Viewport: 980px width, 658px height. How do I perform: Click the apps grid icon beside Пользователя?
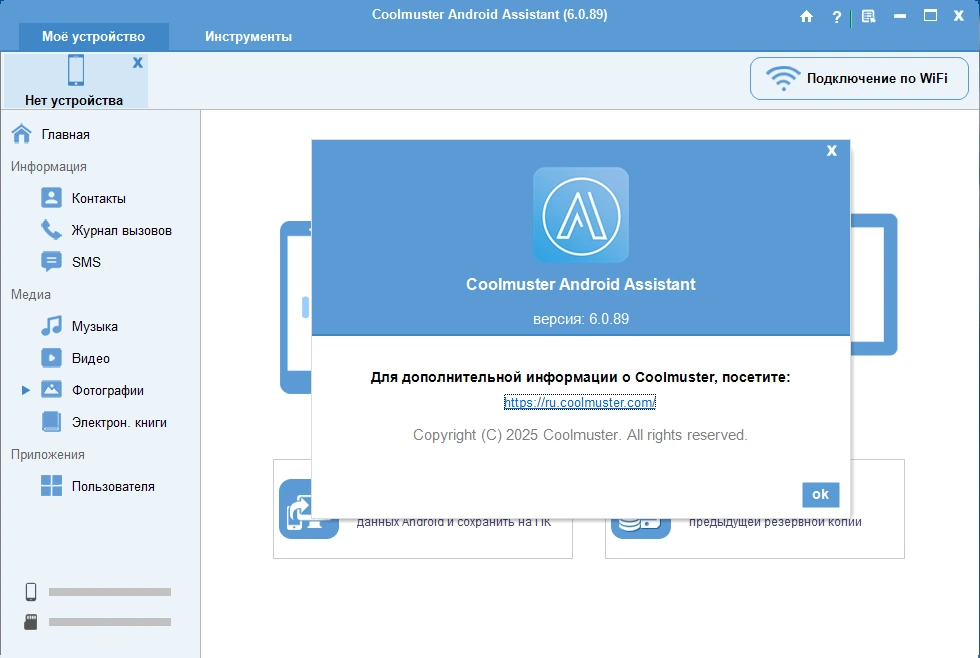coord(51,486)
